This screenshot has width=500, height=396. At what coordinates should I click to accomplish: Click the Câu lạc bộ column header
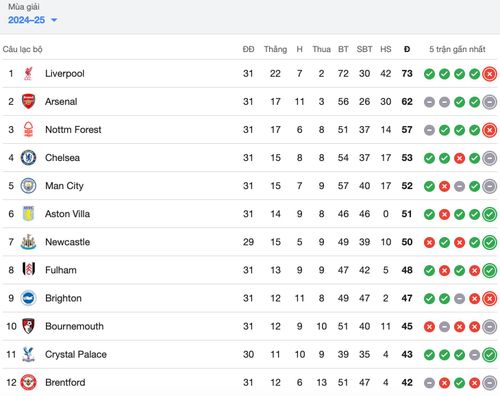coord(23,49)
